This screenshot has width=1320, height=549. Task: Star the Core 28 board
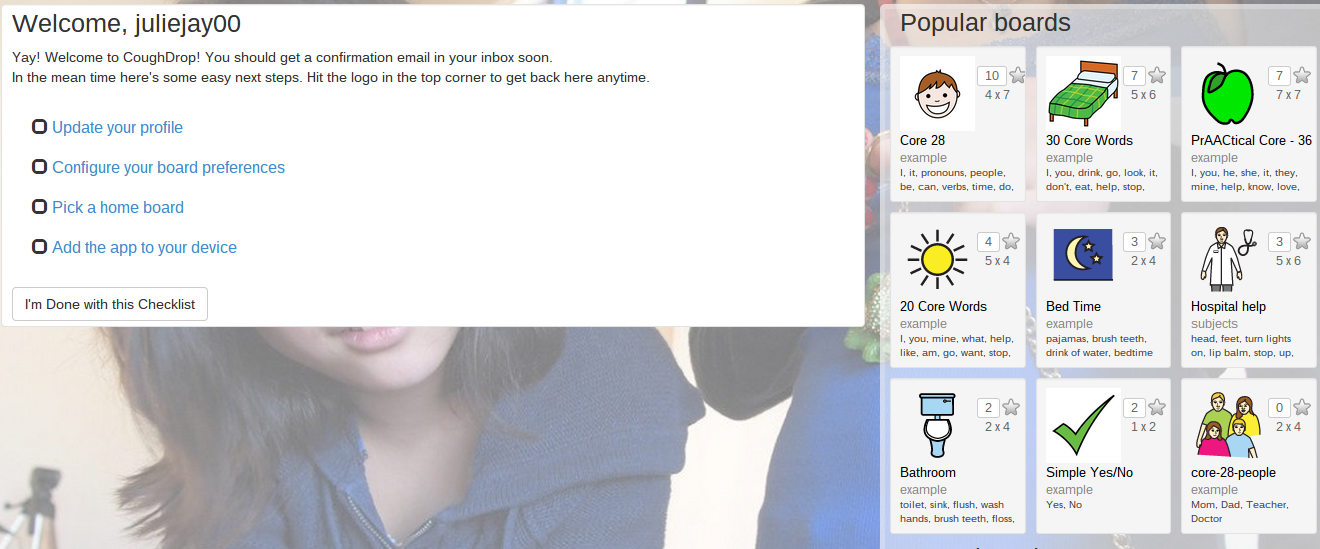tap(1017, 75)
